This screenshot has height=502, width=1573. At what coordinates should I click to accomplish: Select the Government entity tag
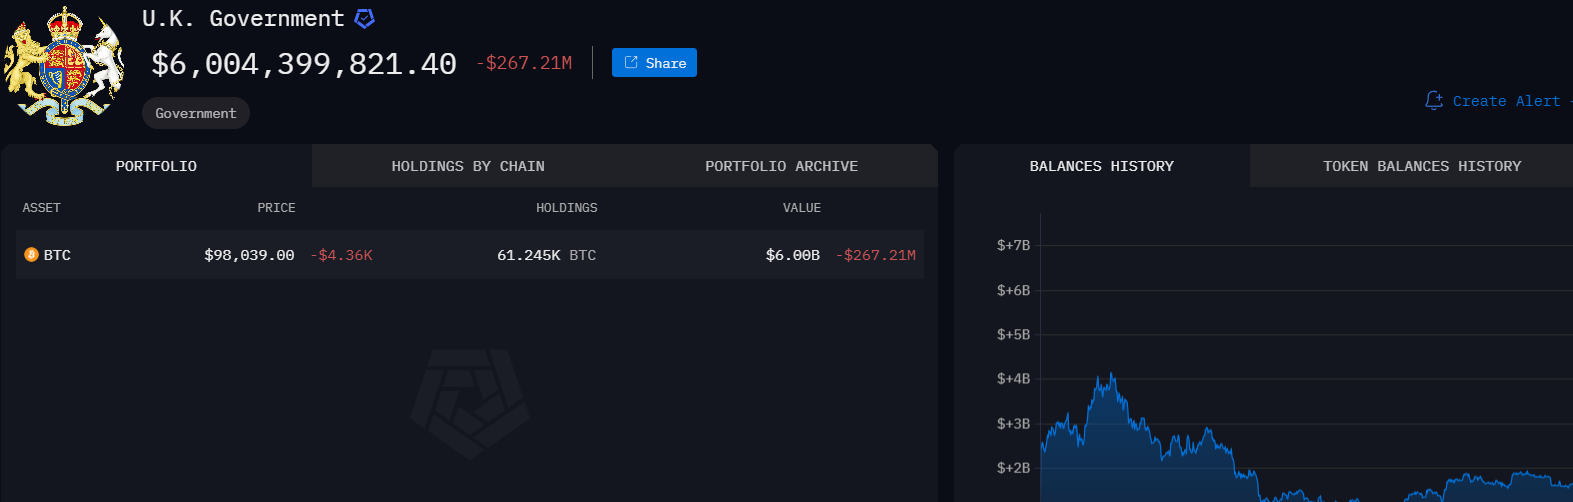196,113
